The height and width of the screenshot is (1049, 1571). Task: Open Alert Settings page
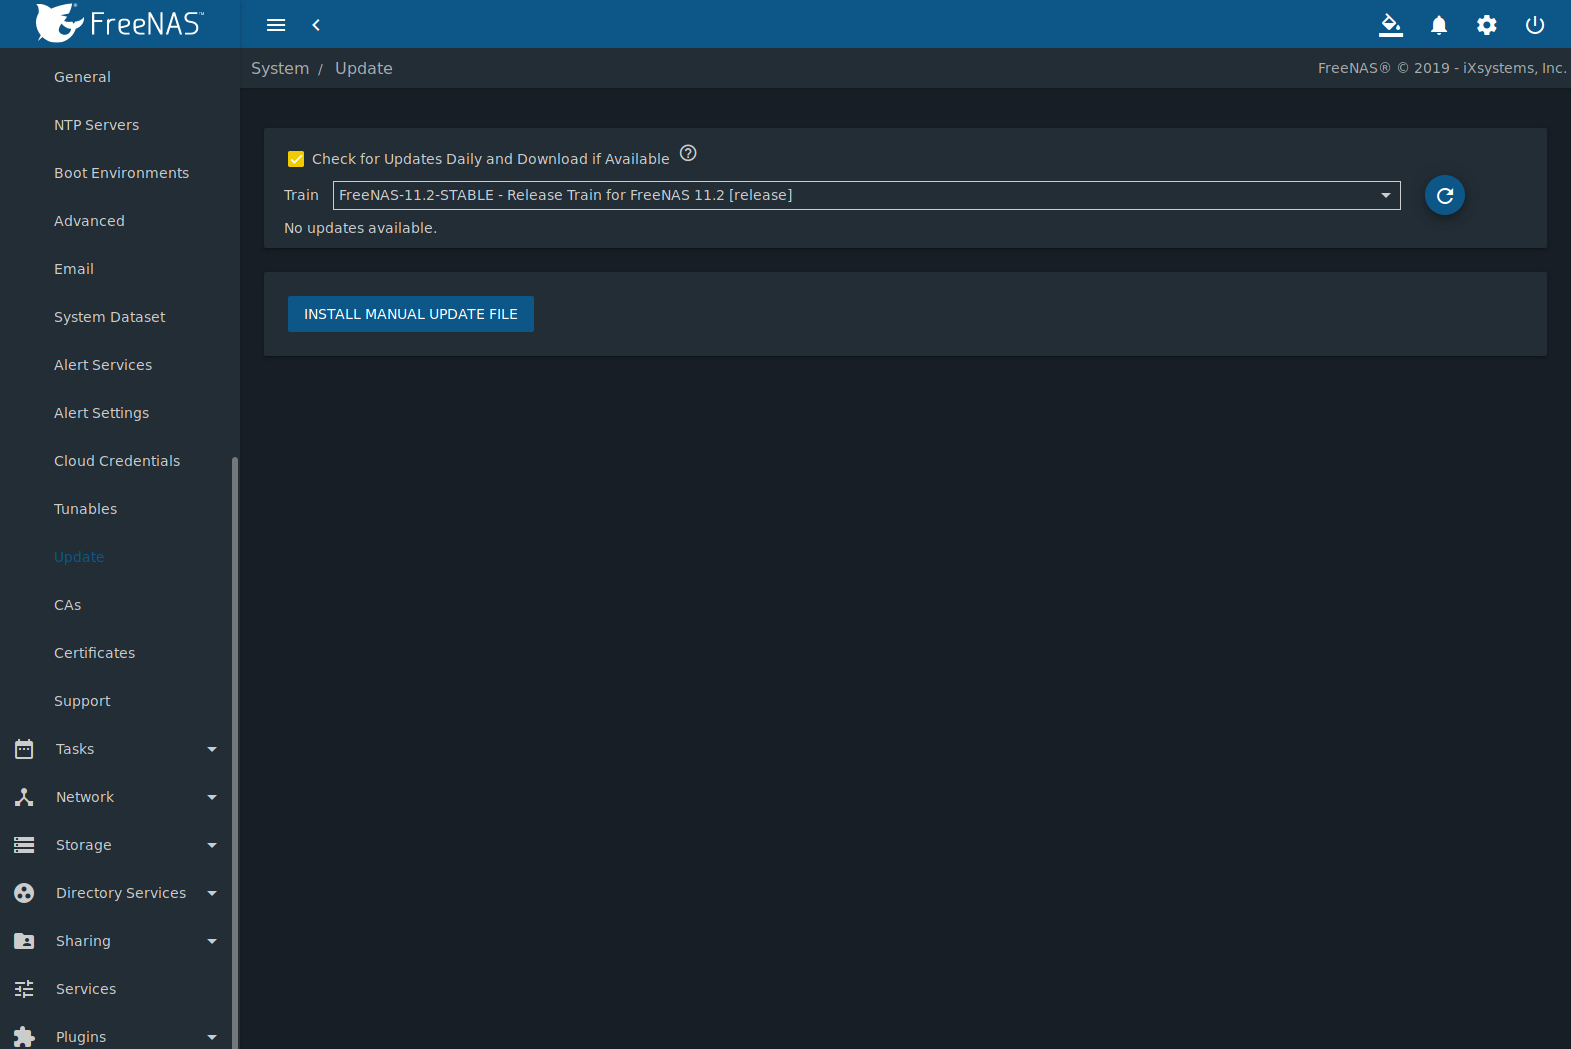(x=101, y=413)
